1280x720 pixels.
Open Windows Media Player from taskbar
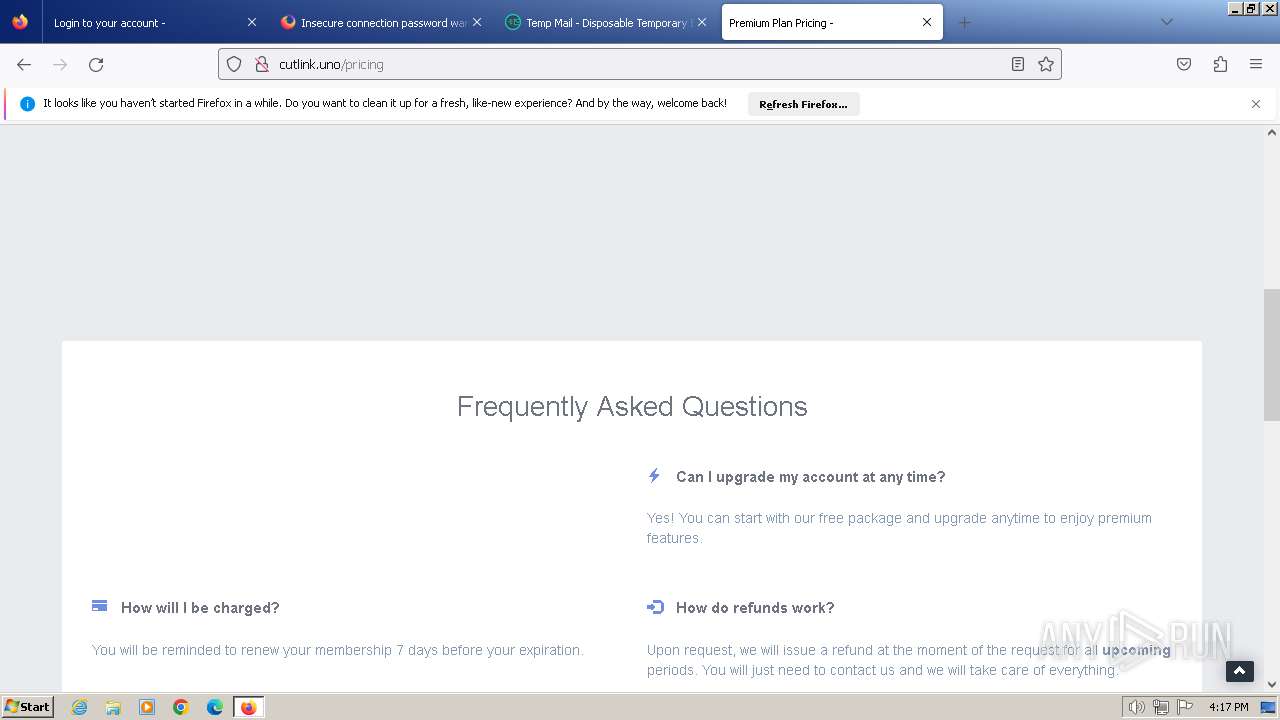[147, 707]
